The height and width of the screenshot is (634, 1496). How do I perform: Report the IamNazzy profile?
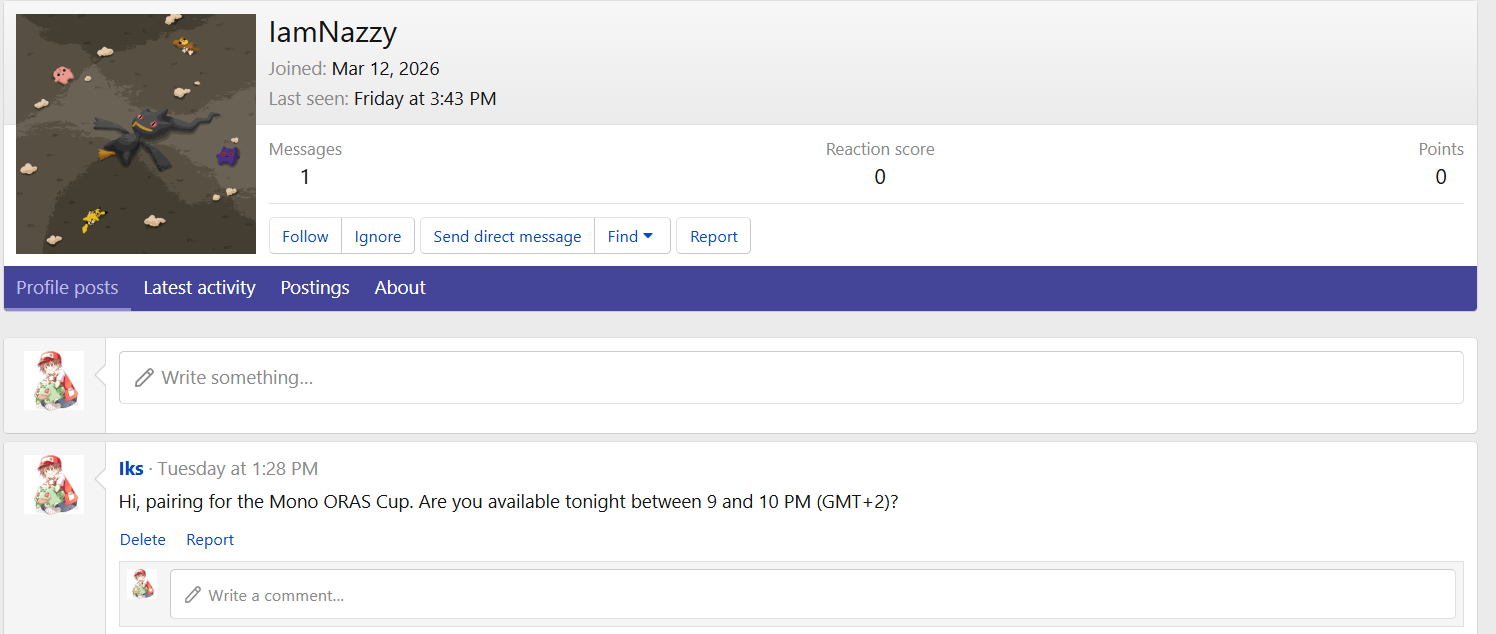click(713, 236)
